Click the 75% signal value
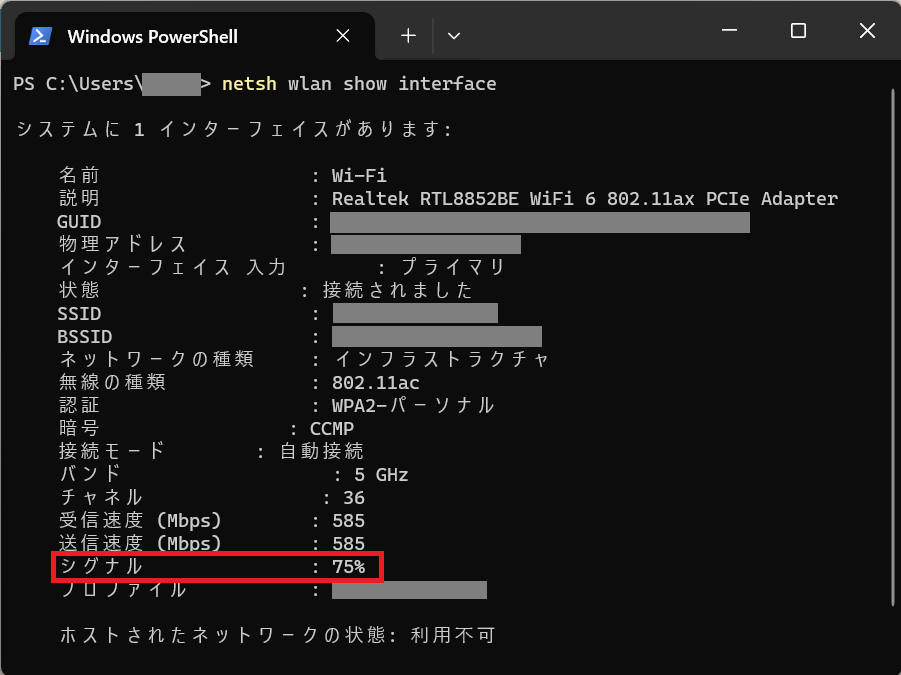The image size is (901, 675). pyautogui.click(x=349, y=567)
